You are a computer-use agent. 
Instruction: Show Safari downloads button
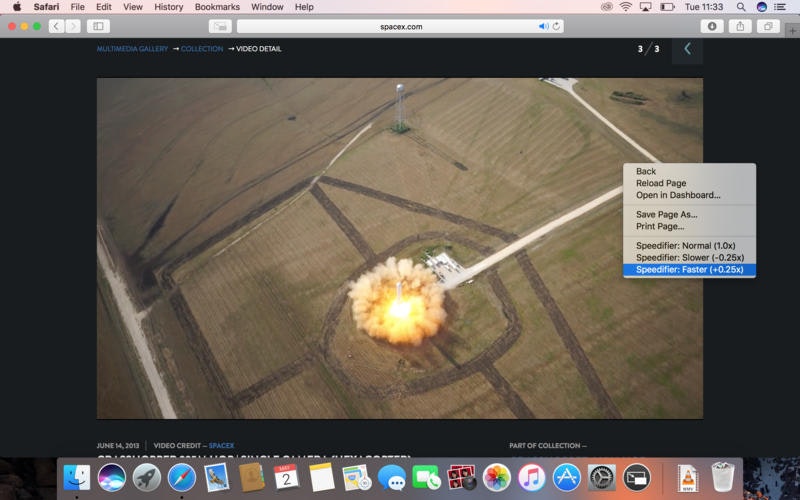[x=712, y=26]
